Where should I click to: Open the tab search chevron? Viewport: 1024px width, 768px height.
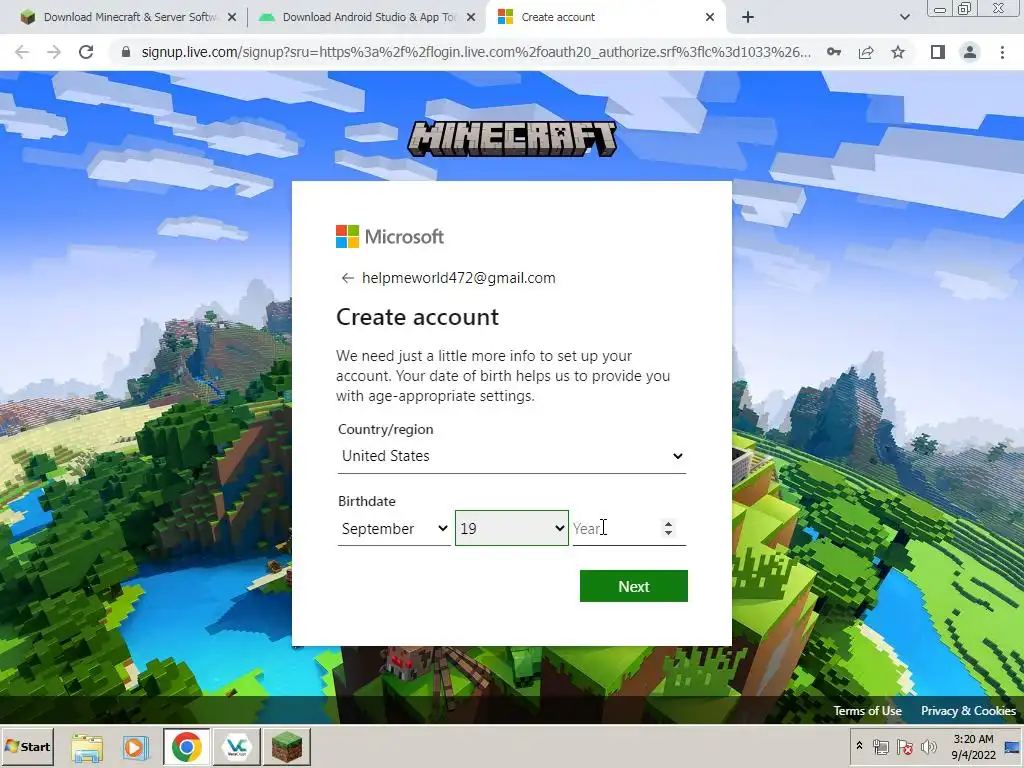pos(904,18)
